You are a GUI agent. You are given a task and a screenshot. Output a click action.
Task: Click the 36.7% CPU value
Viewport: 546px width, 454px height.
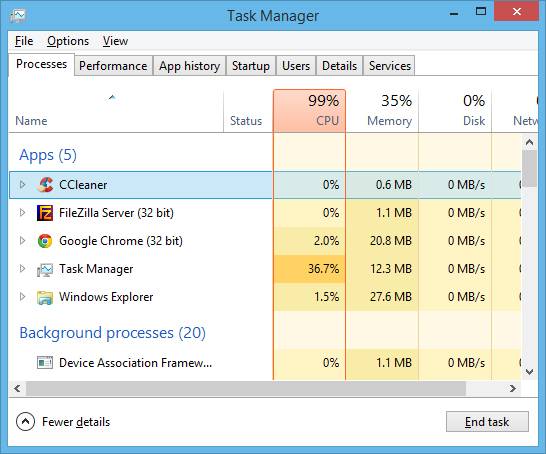pos(323,269)
